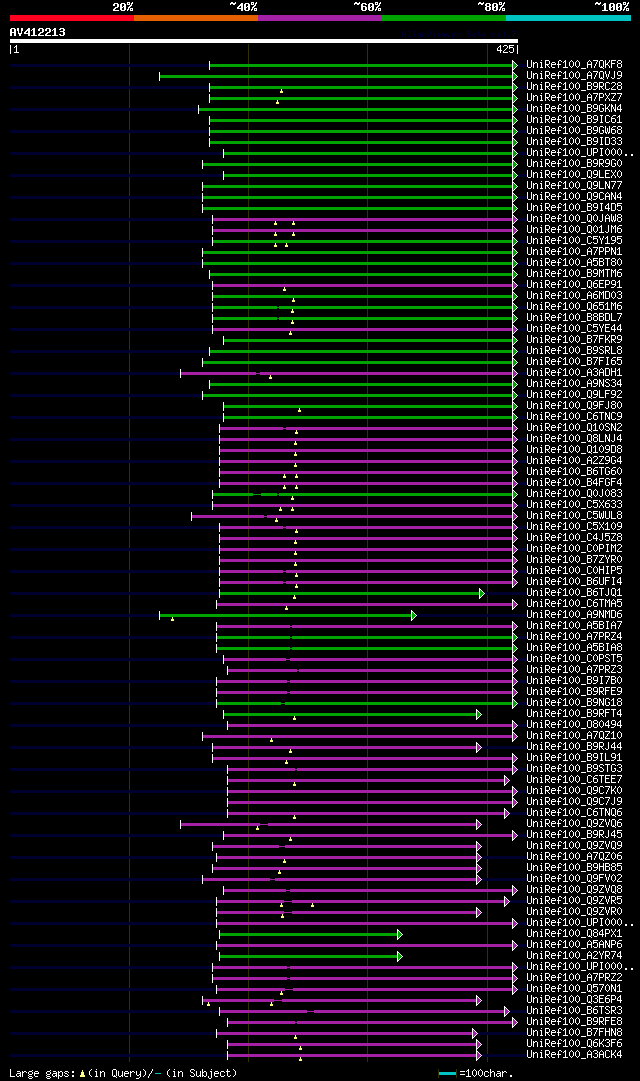Click the UniRef100_B9STG3 label
Viewport: 640px width, 1081px height.
pyautogui.click(x=574, y=769)
